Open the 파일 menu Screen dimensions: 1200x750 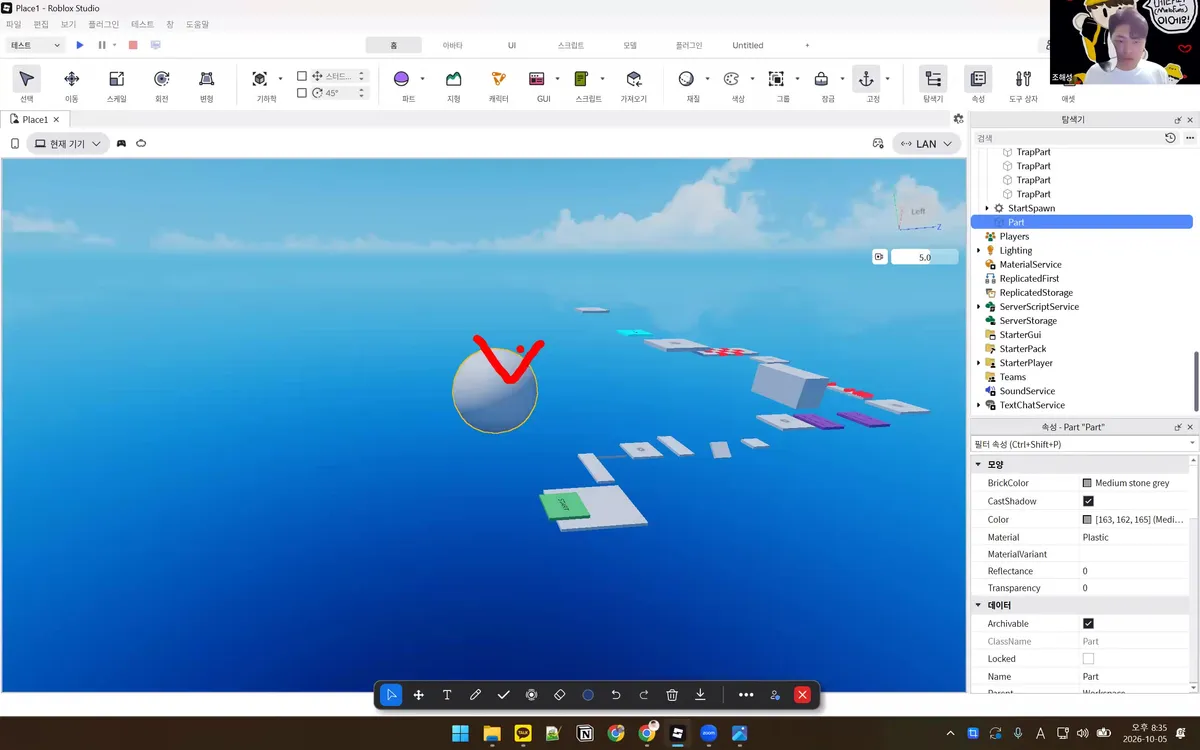[x=14, y=24]
